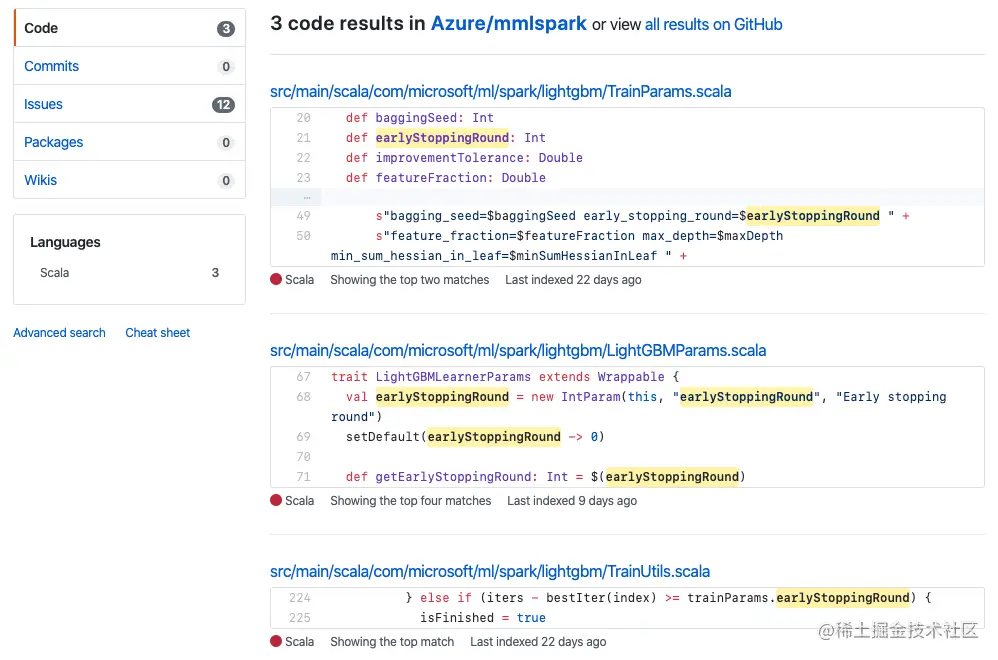Open the LightGBMParams.scala file link

pyautogui.click(x=517, y=351)
